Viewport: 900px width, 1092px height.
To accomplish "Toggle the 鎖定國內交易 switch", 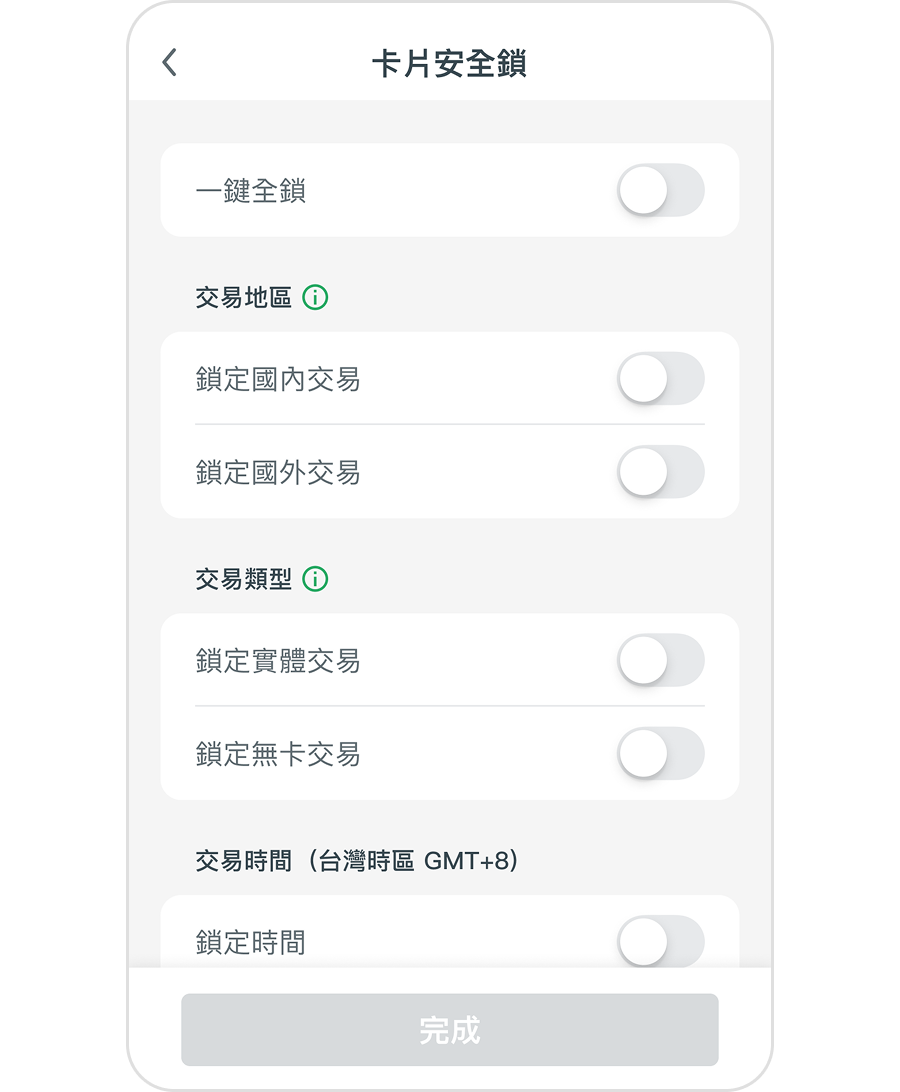I will tap(660, 379).
